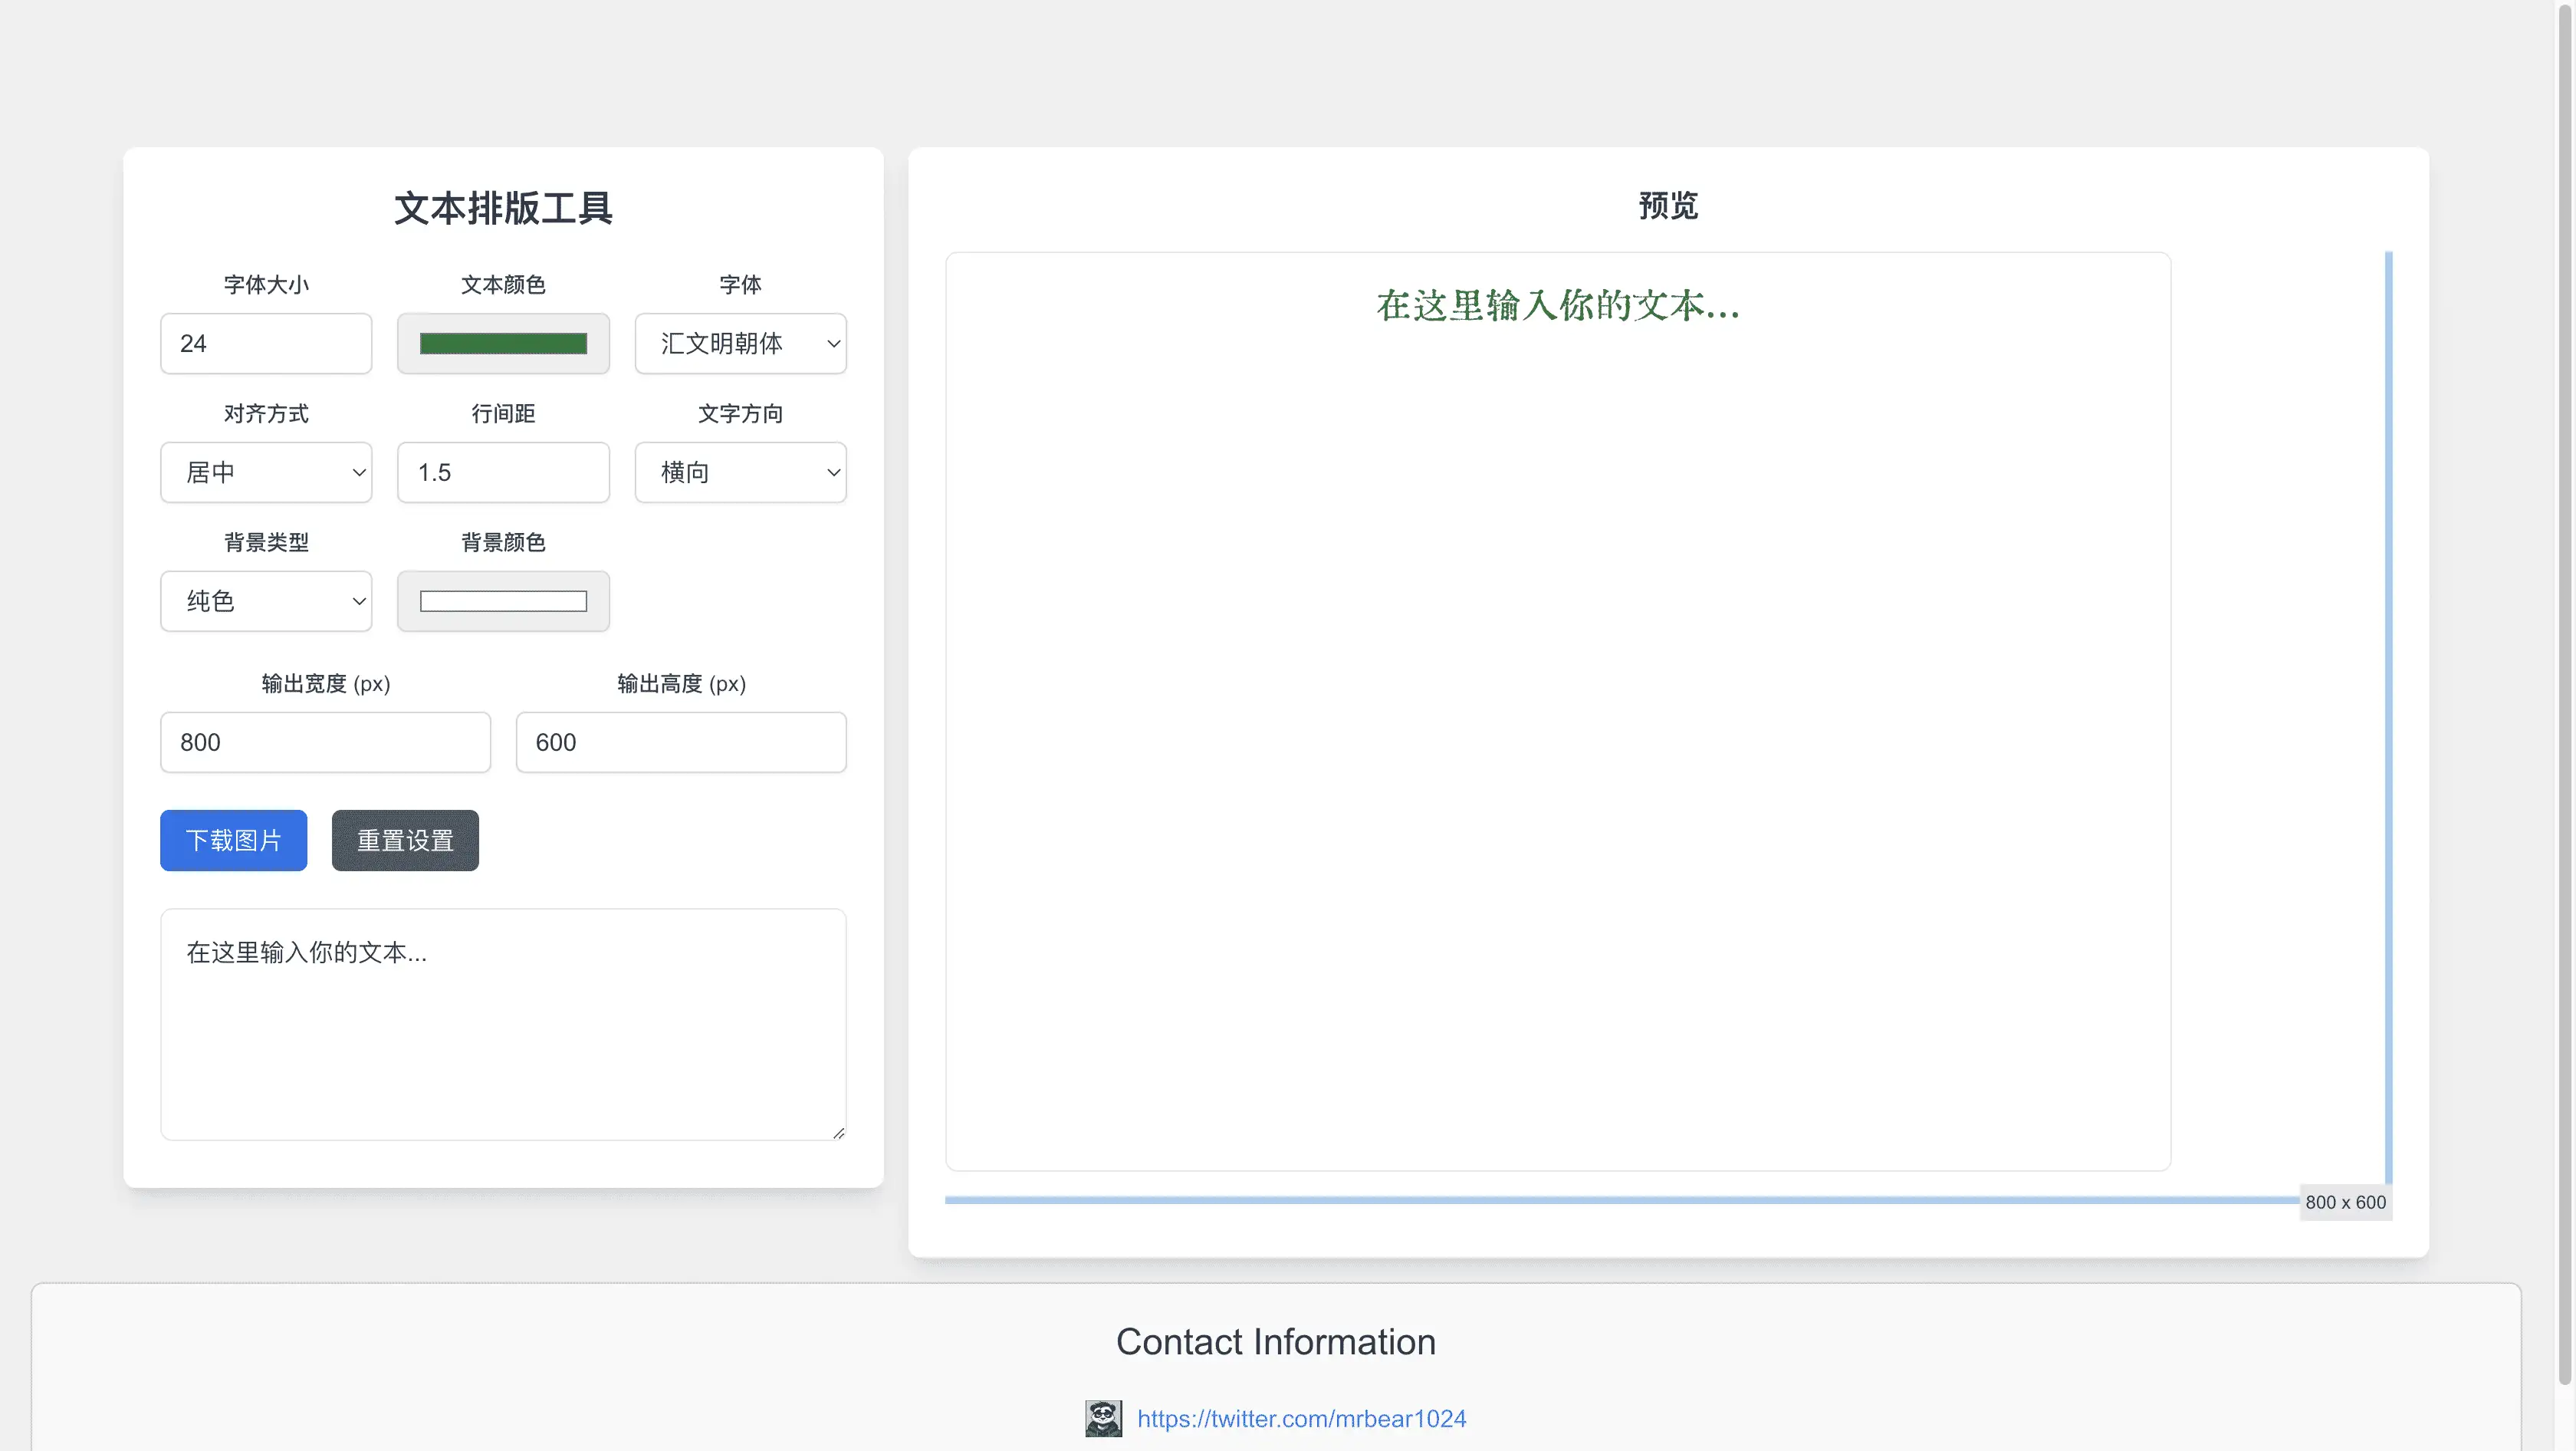
Task: Click the panda avatar icon next to the Twitter link
Action: (x=1103, y=1418)
